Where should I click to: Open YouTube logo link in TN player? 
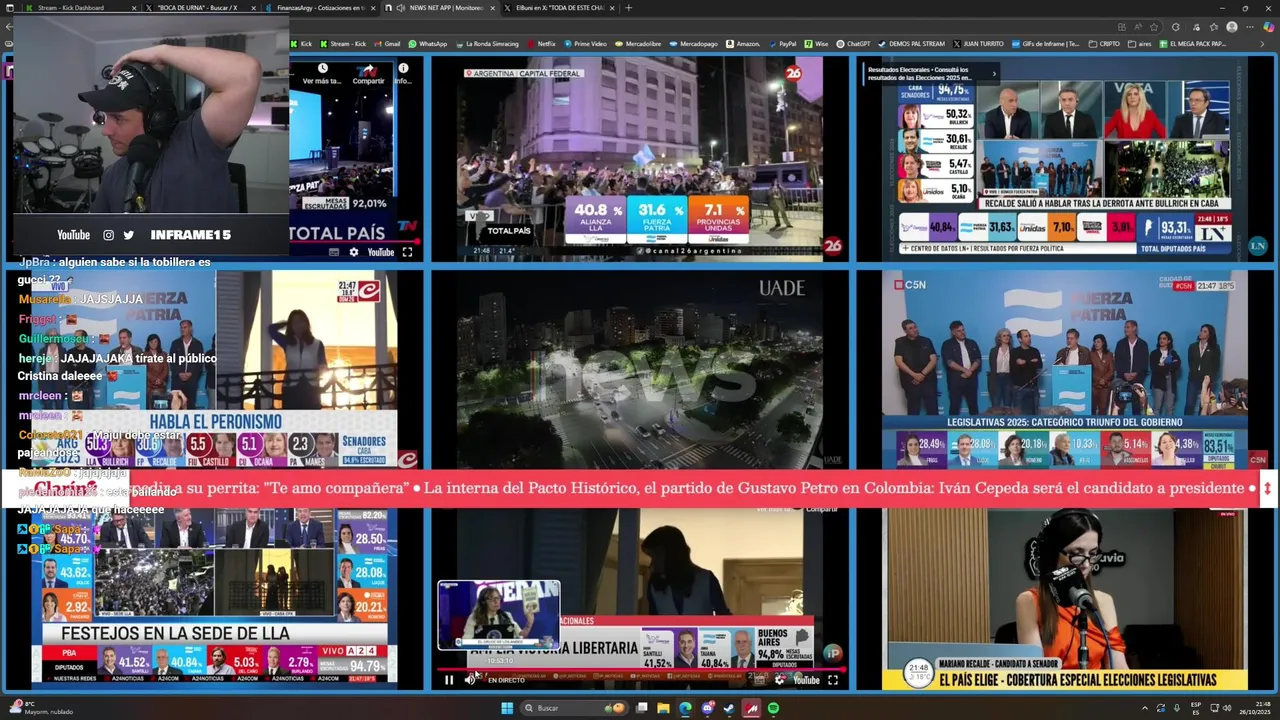(x=380, y=252)
